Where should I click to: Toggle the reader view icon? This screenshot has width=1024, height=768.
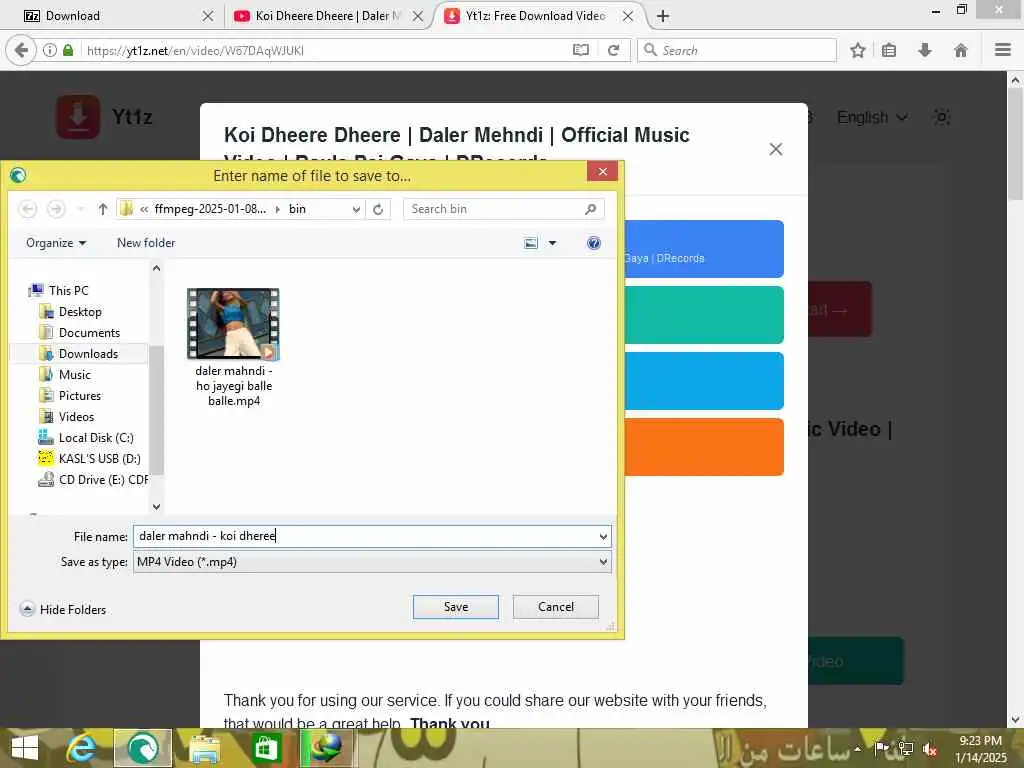581,50
